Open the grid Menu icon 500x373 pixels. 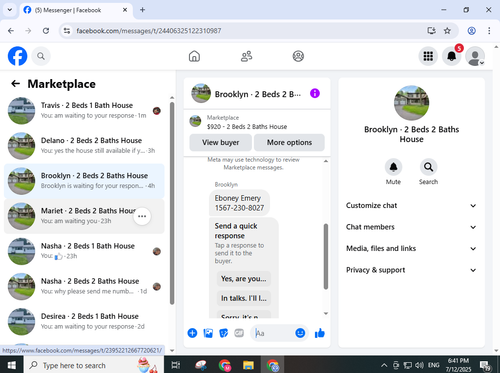click(x=428, y=56)
